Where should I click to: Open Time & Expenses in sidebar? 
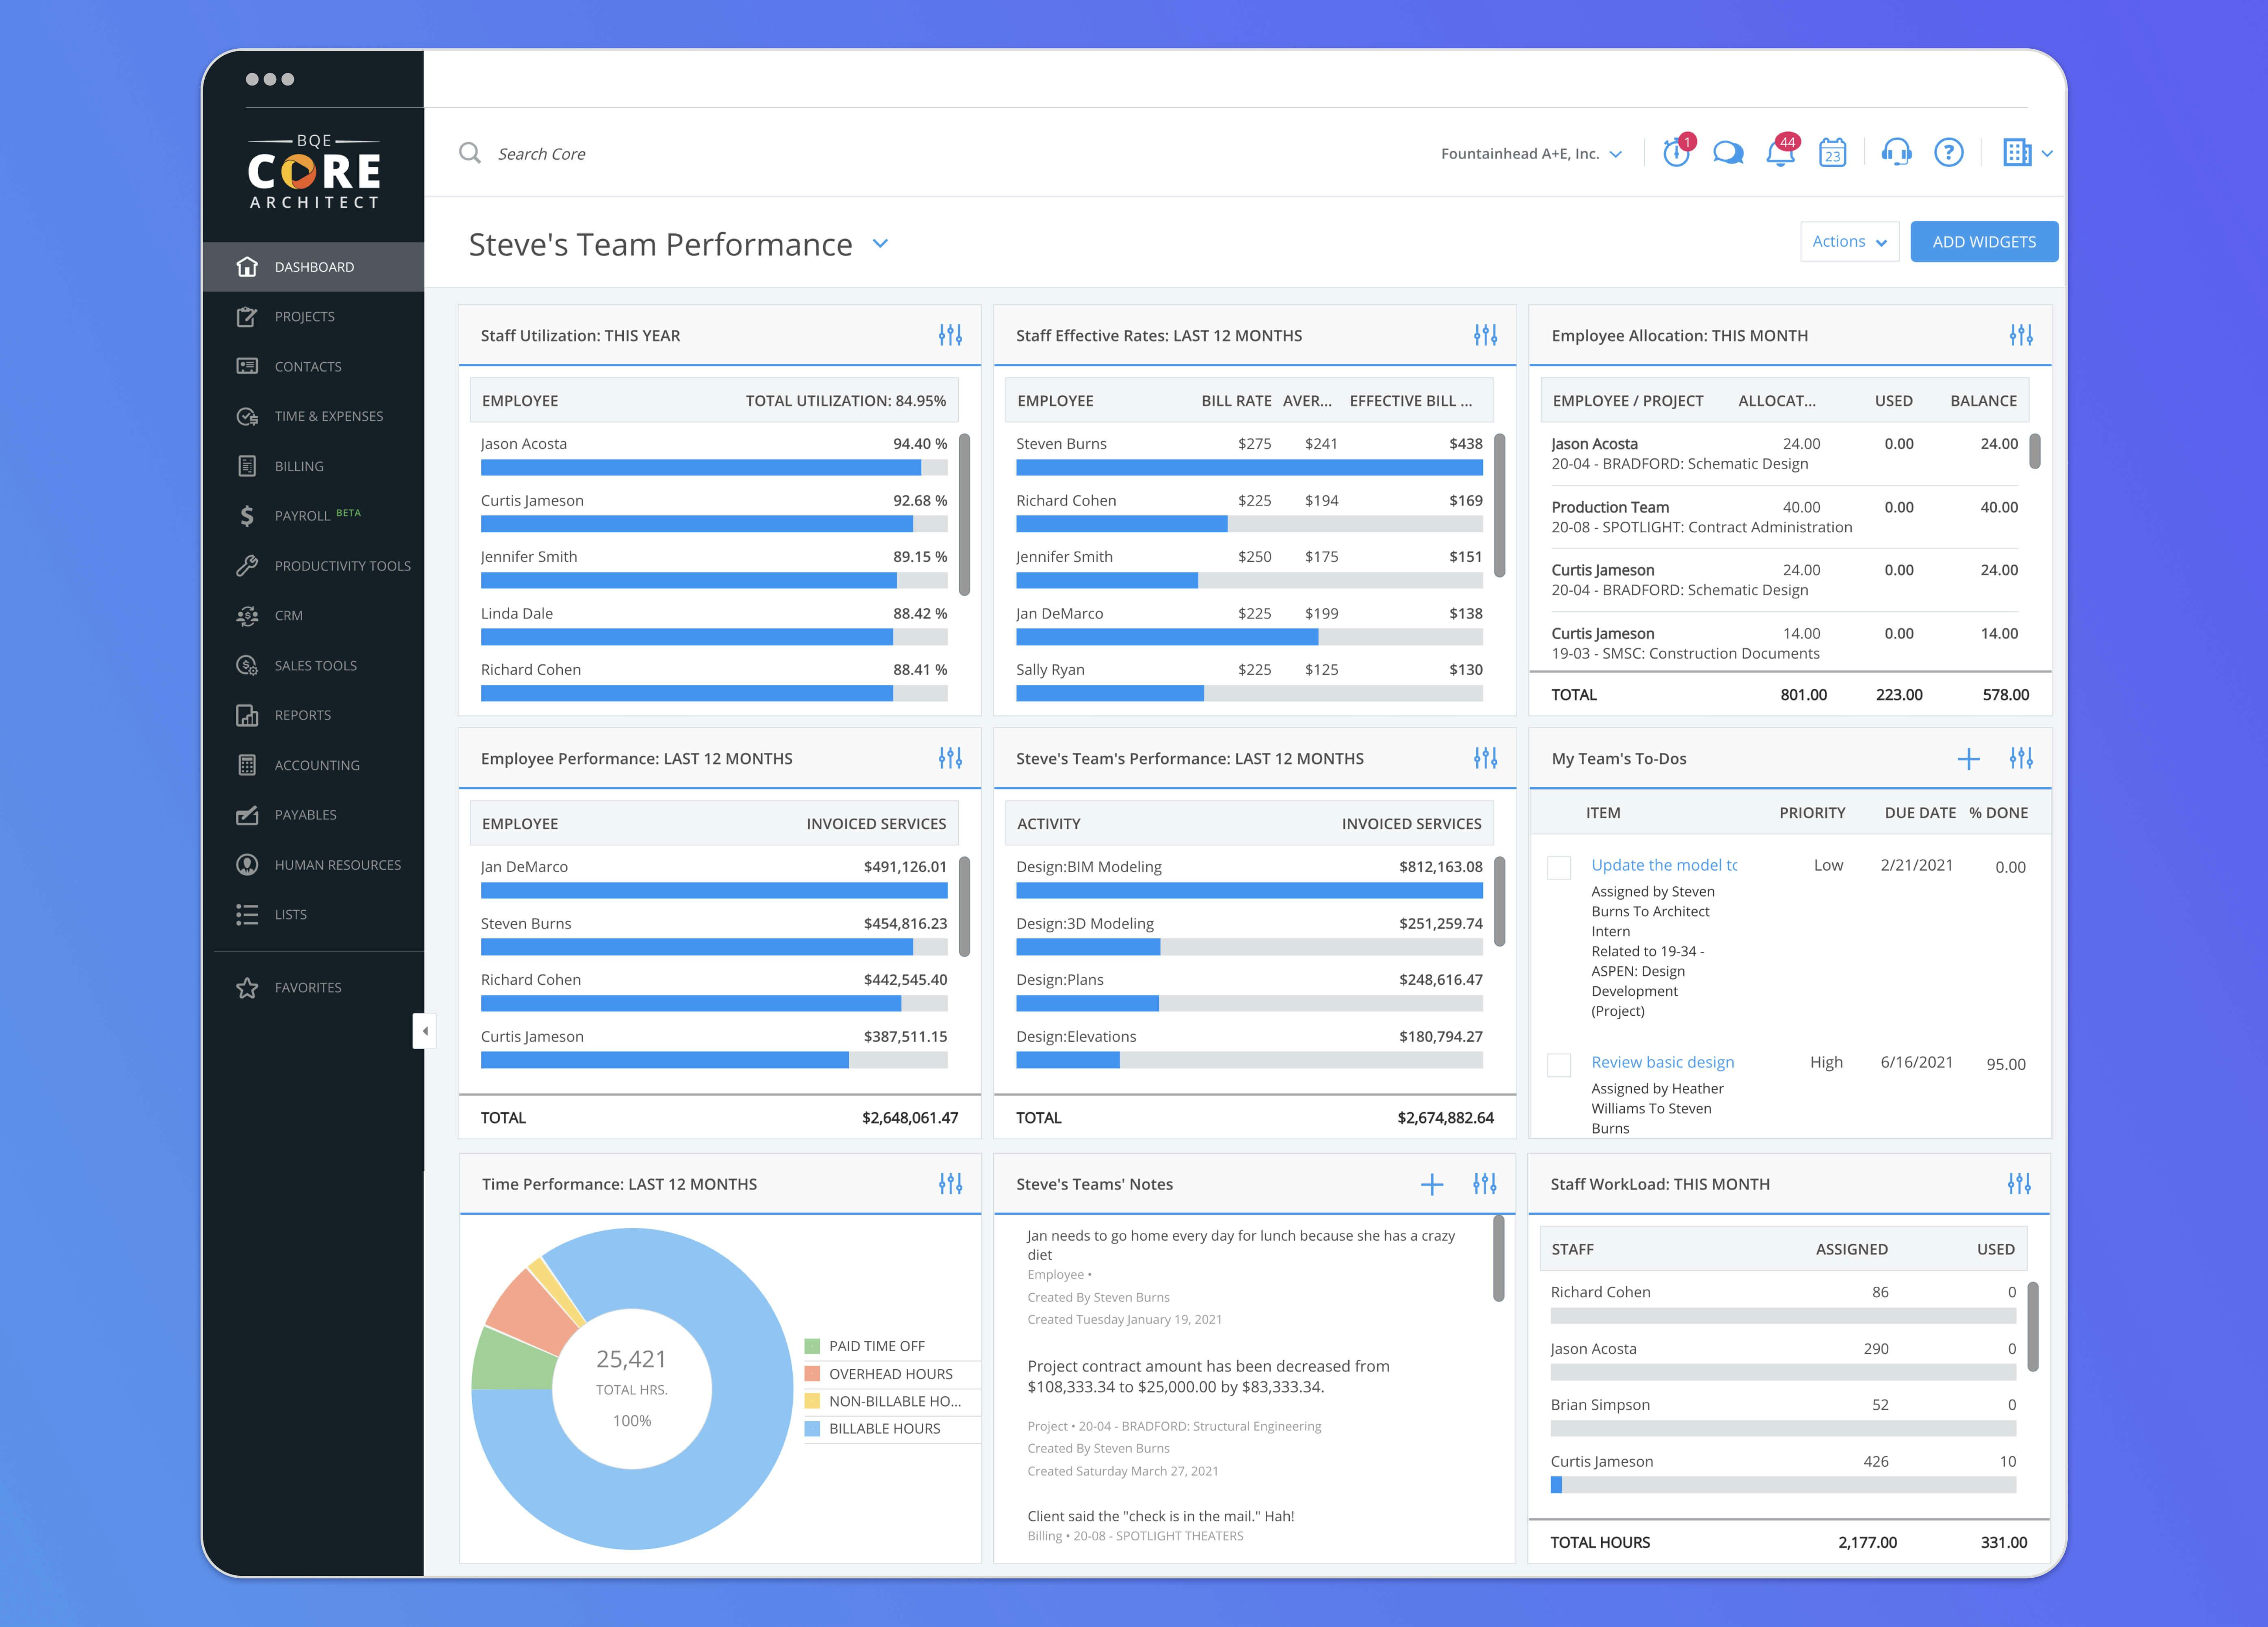click(328, 416)
